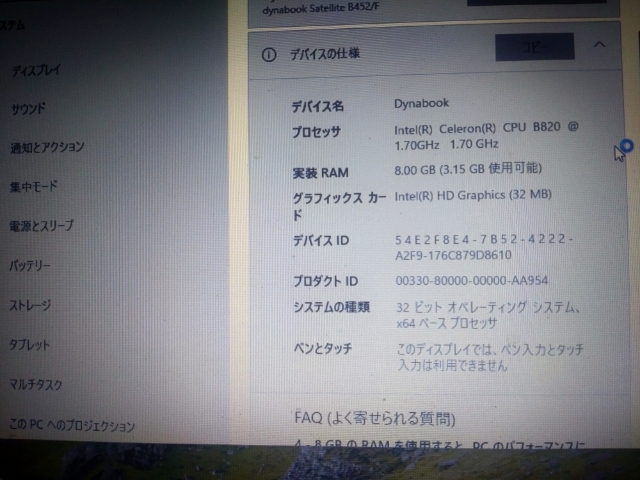Go to 集中モード settings
Screen dimensions: 640x480
click(33, 187)
